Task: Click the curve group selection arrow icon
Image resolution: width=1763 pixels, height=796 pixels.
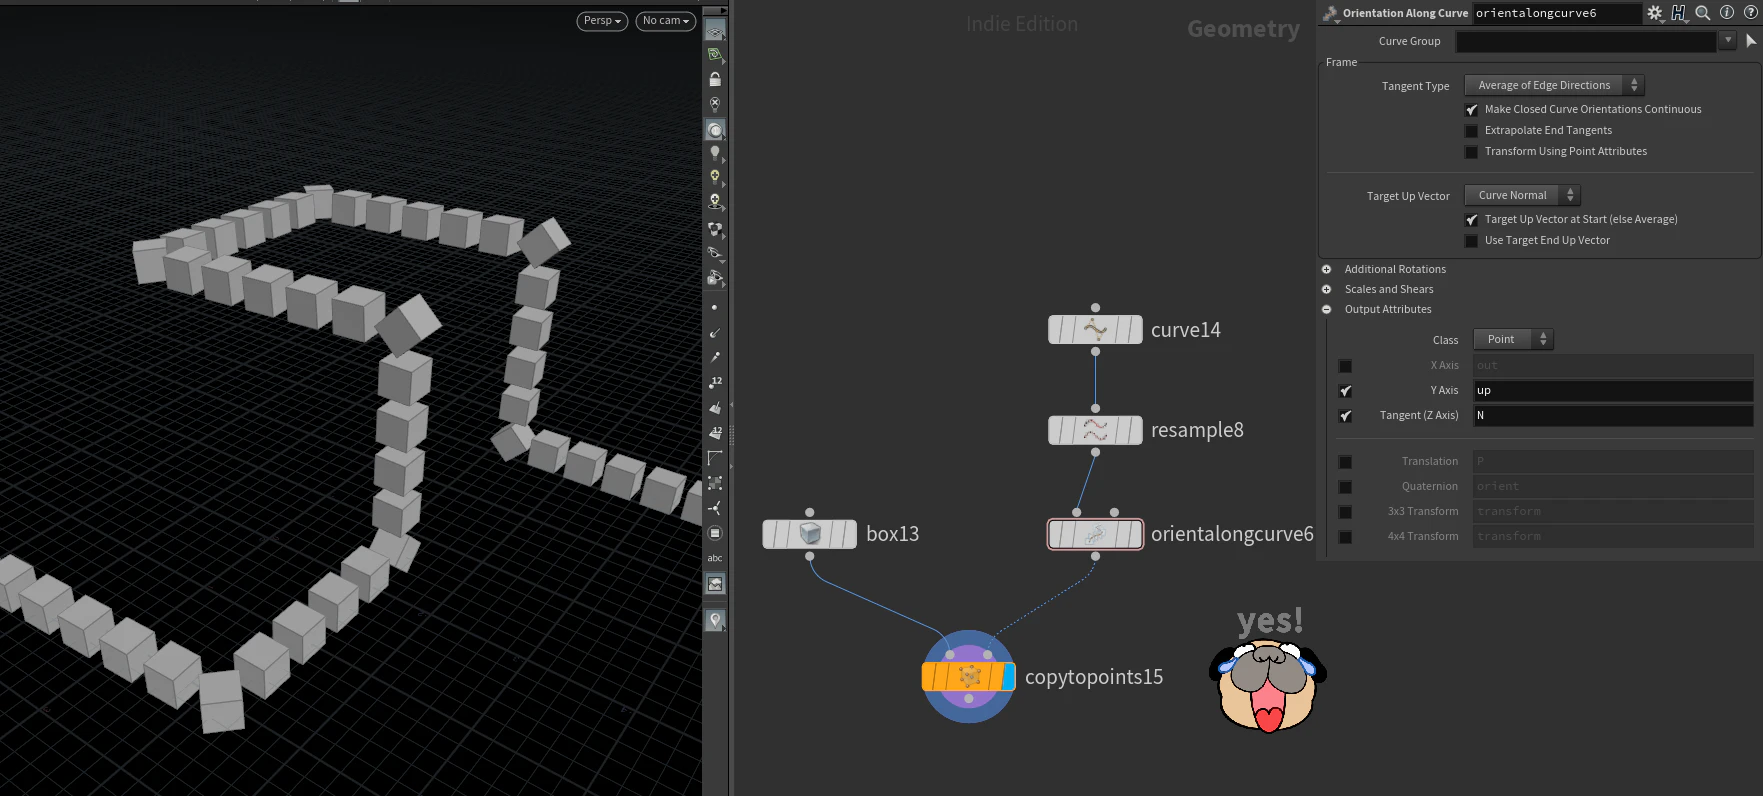Action: [1751, 41]
